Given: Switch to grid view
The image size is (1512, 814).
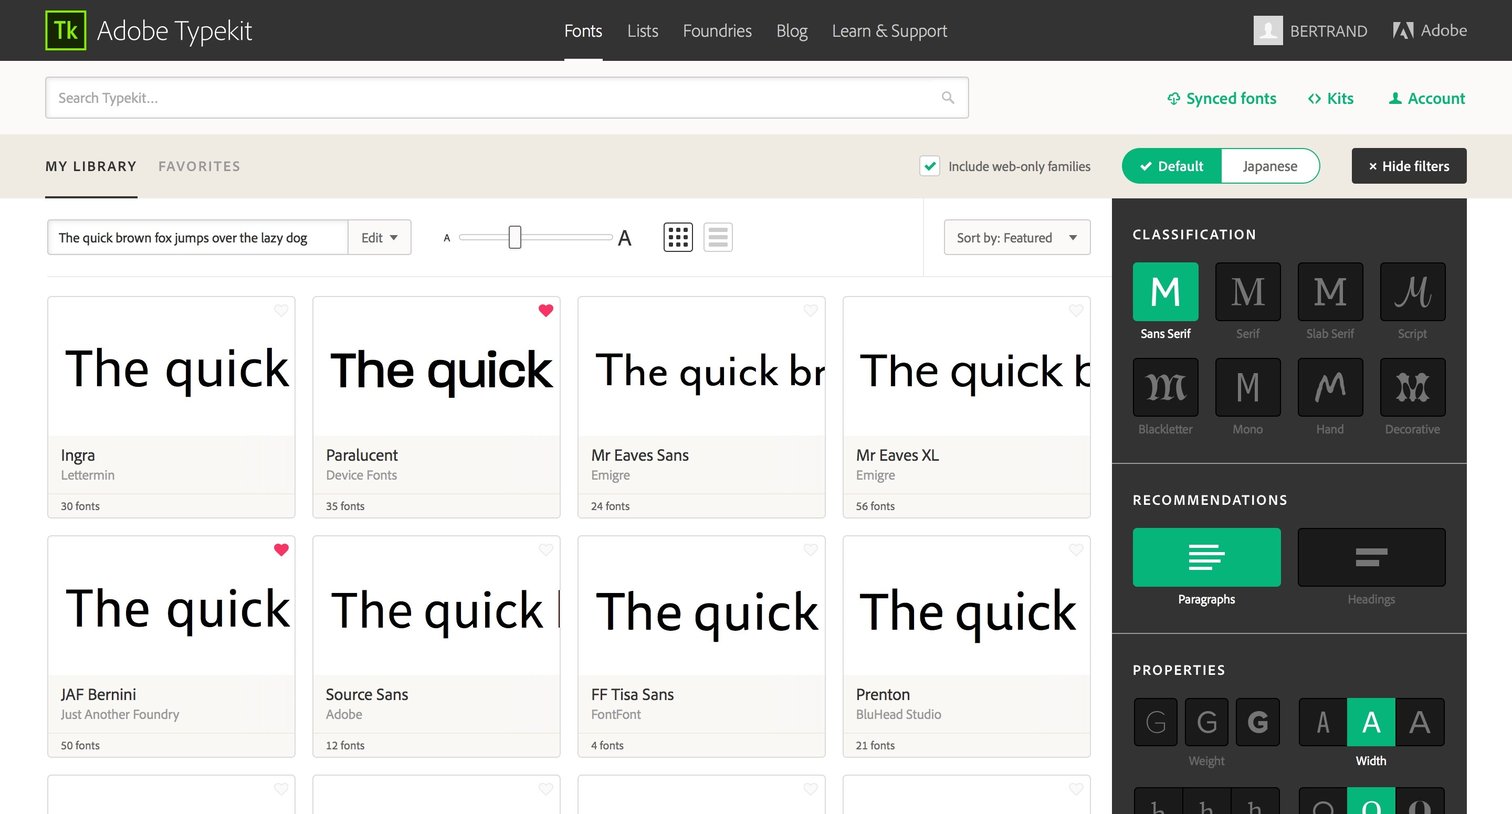Looking at the screenshot, I should click(678, 237).
